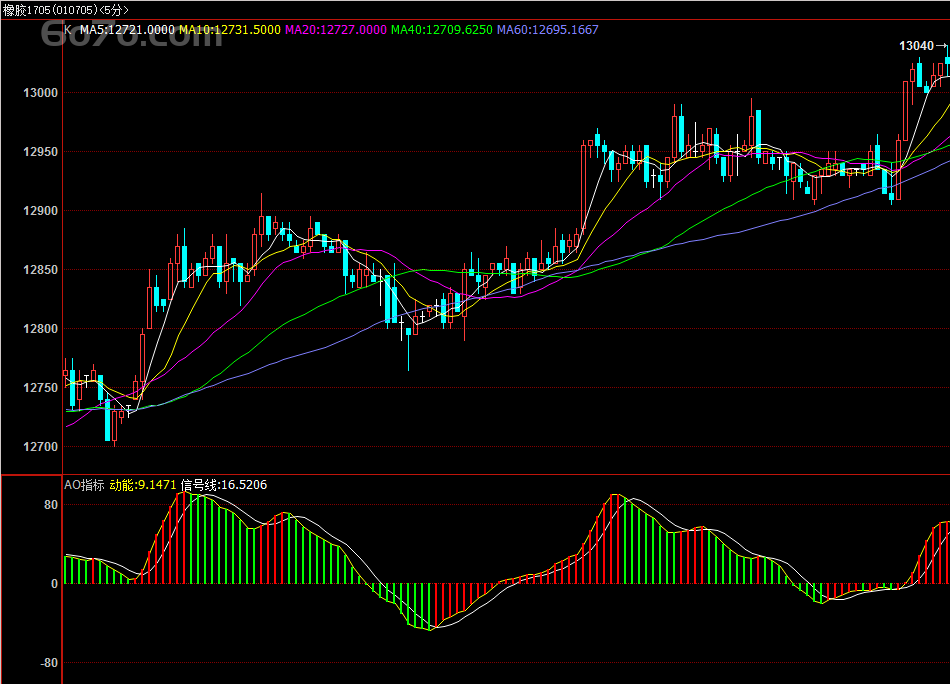
Task: Click the 0 label on AO axis
Action: click(x=55, y=584)
